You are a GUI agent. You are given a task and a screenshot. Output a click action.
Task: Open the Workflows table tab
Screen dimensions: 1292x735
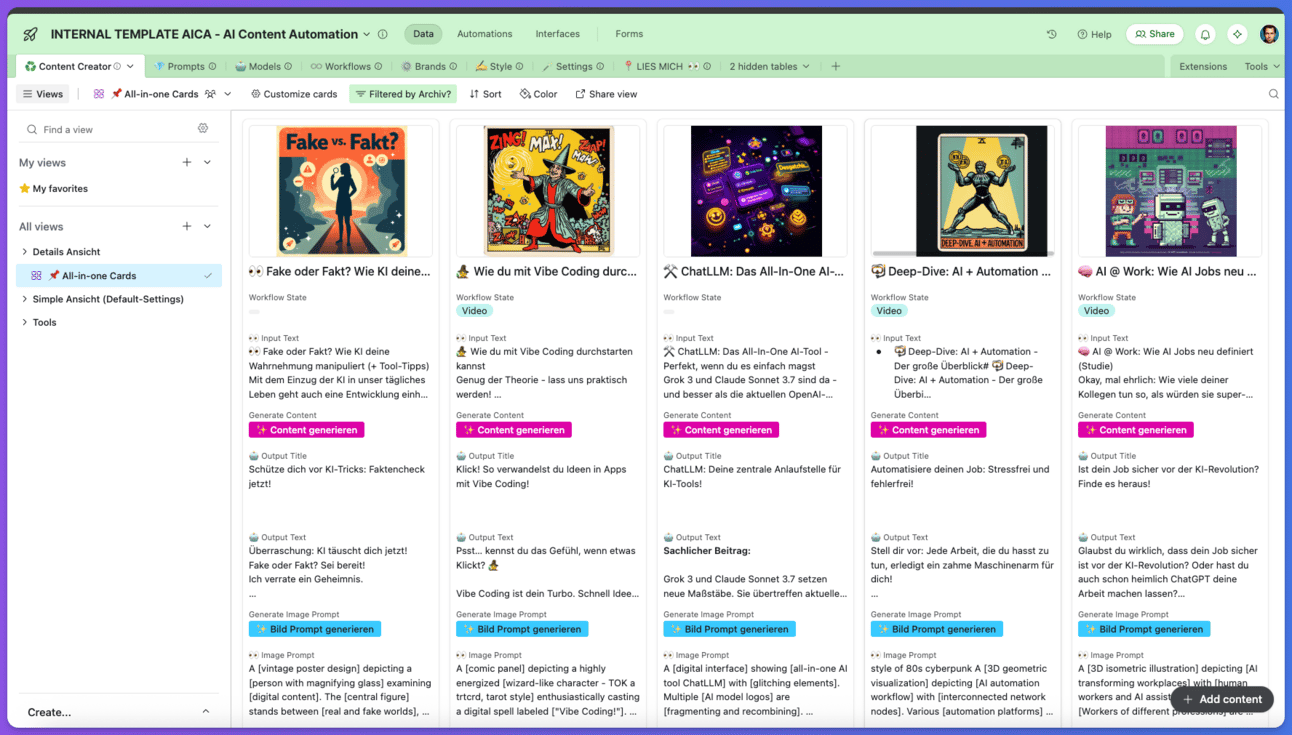346,67
